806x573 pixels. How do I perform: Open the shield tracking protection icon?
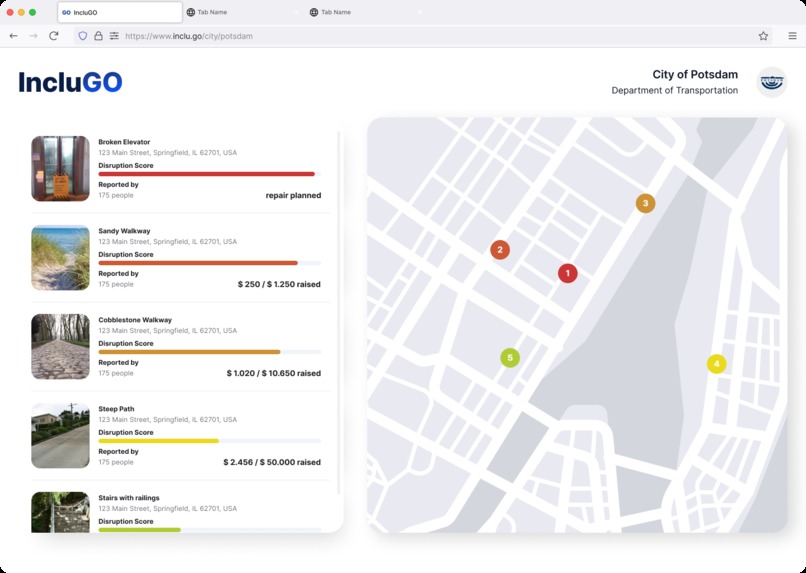point(82,36)
